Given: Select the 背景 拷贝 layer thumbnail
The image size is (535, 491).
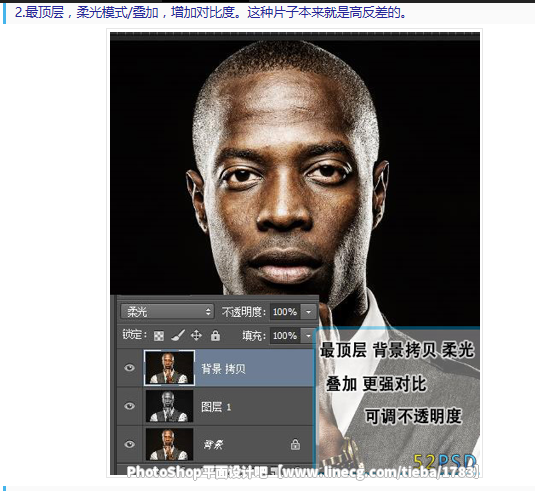Looking at the screenshot, I should click(170, 368).
